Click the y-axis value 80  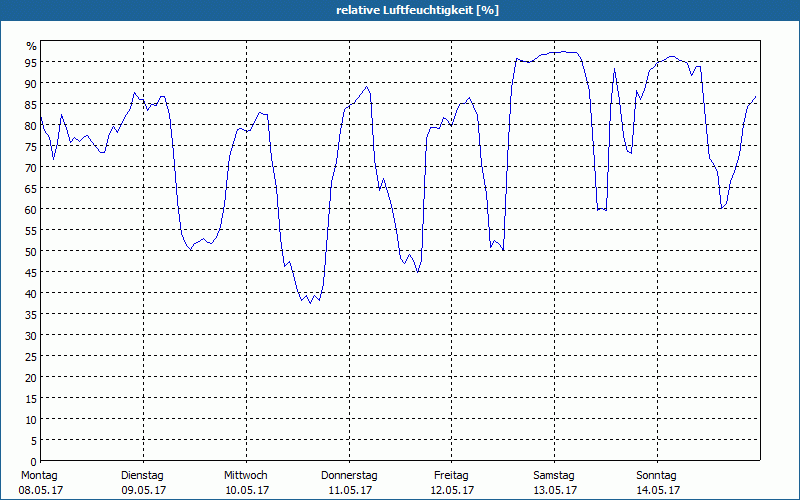coord(31,126)
